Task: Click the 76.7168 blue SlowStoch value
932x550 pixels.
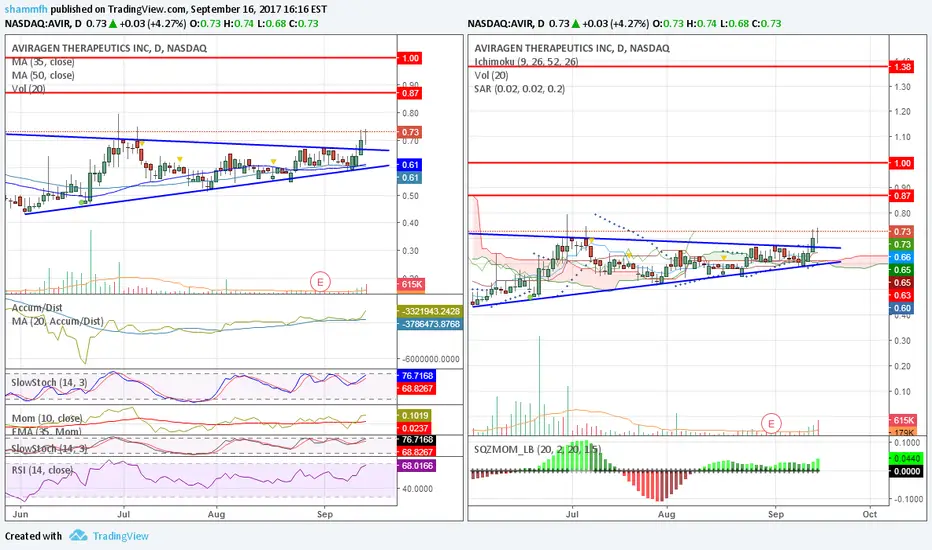Action: 417,376
